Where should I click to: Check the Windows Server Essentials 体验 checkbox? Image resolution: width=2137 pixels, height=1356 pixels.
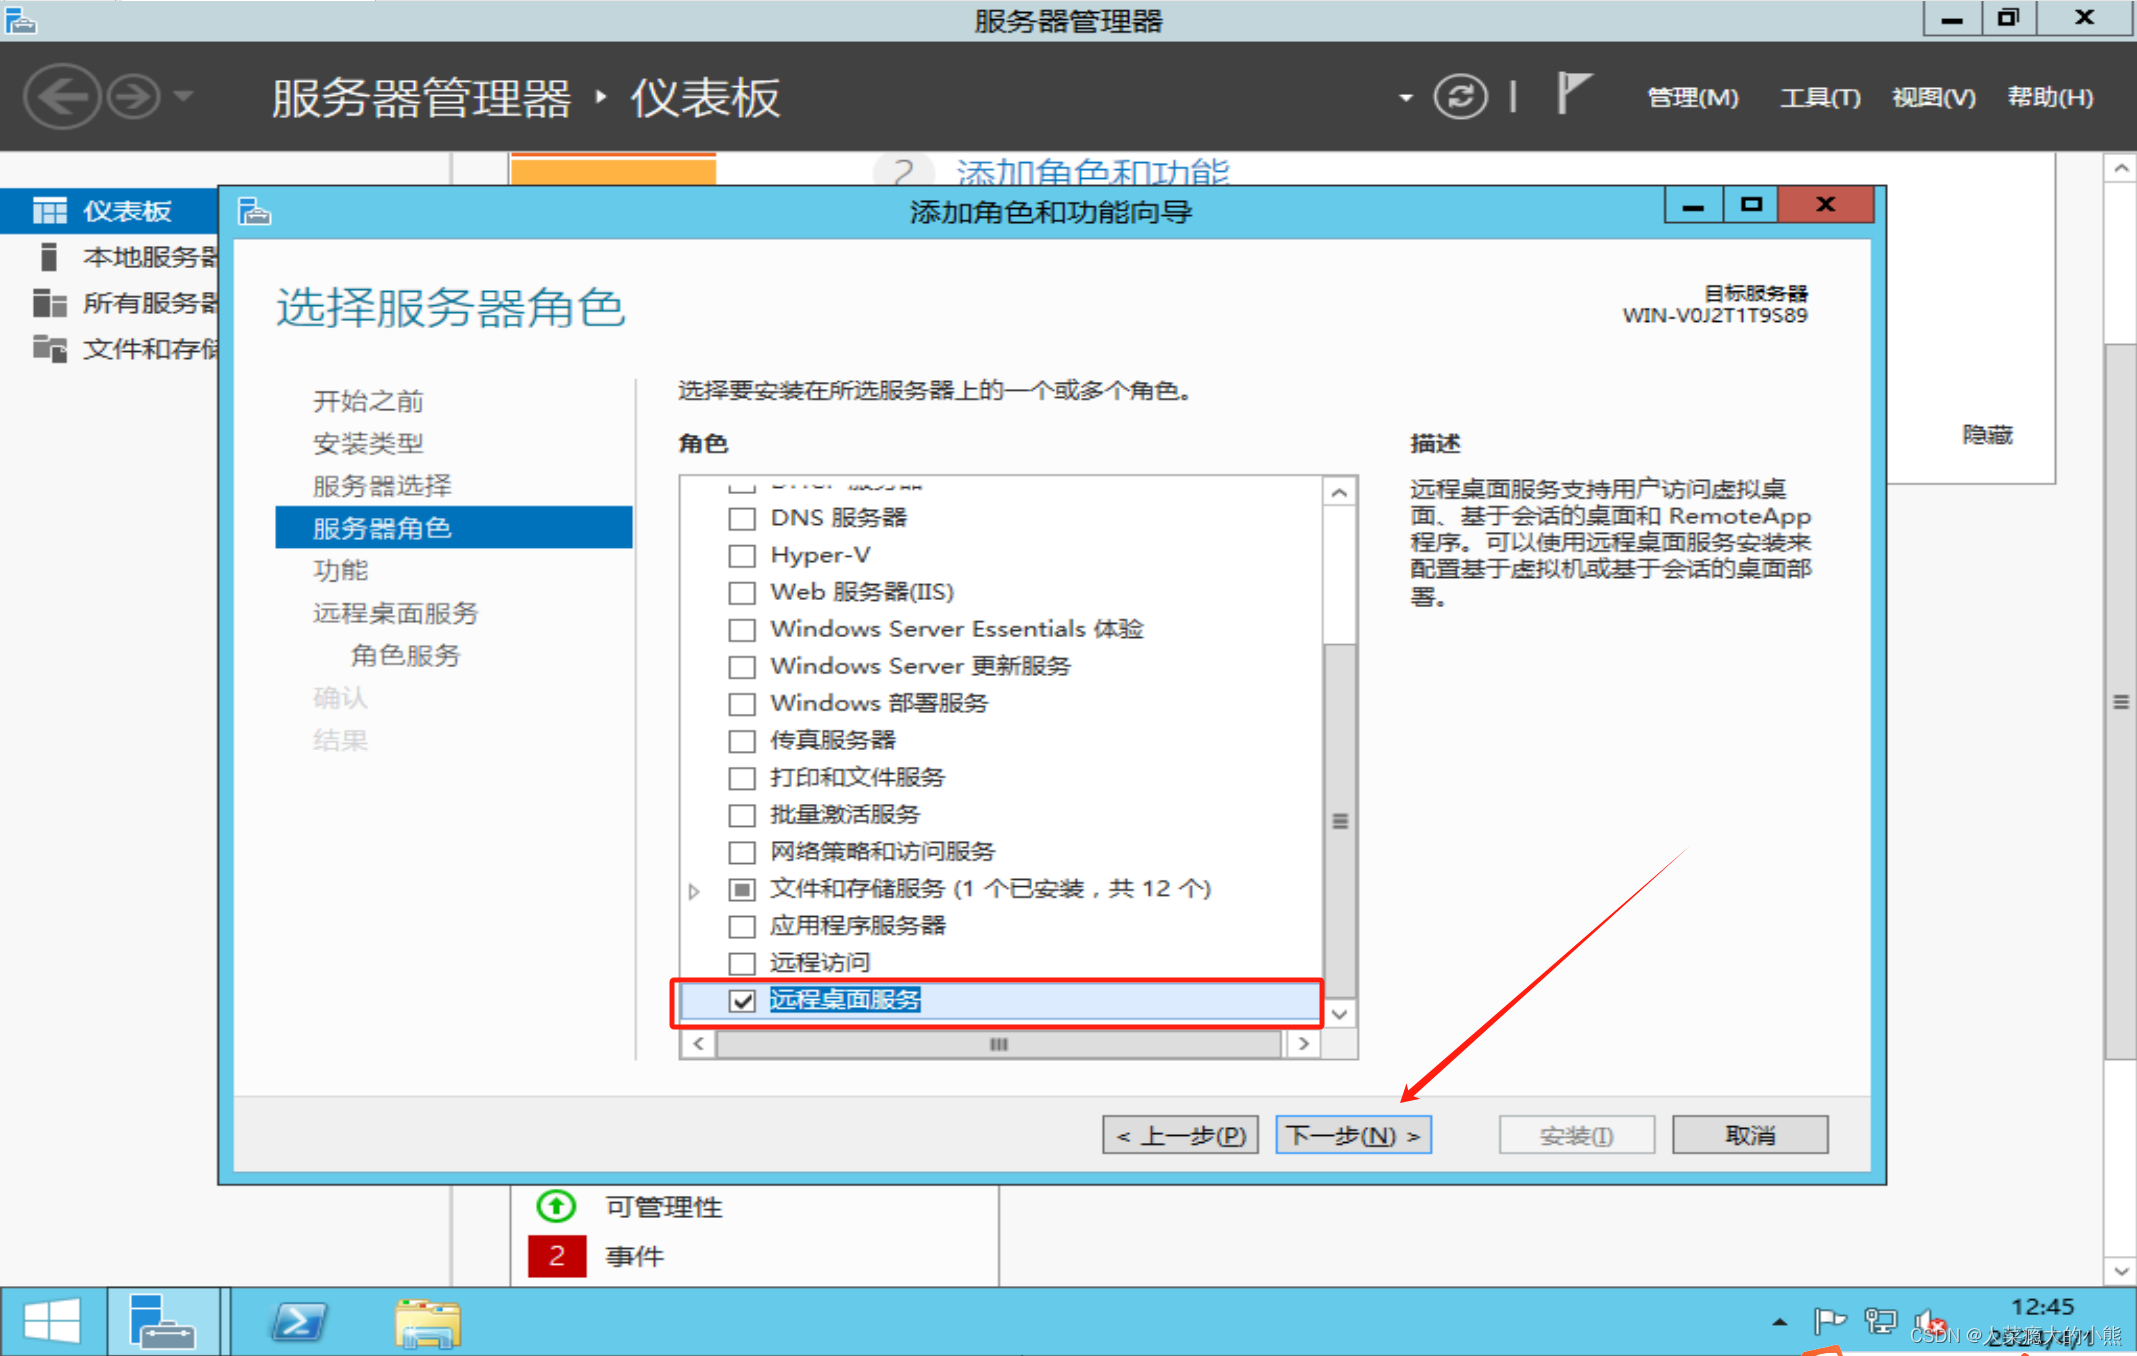[x=742, y=629]
